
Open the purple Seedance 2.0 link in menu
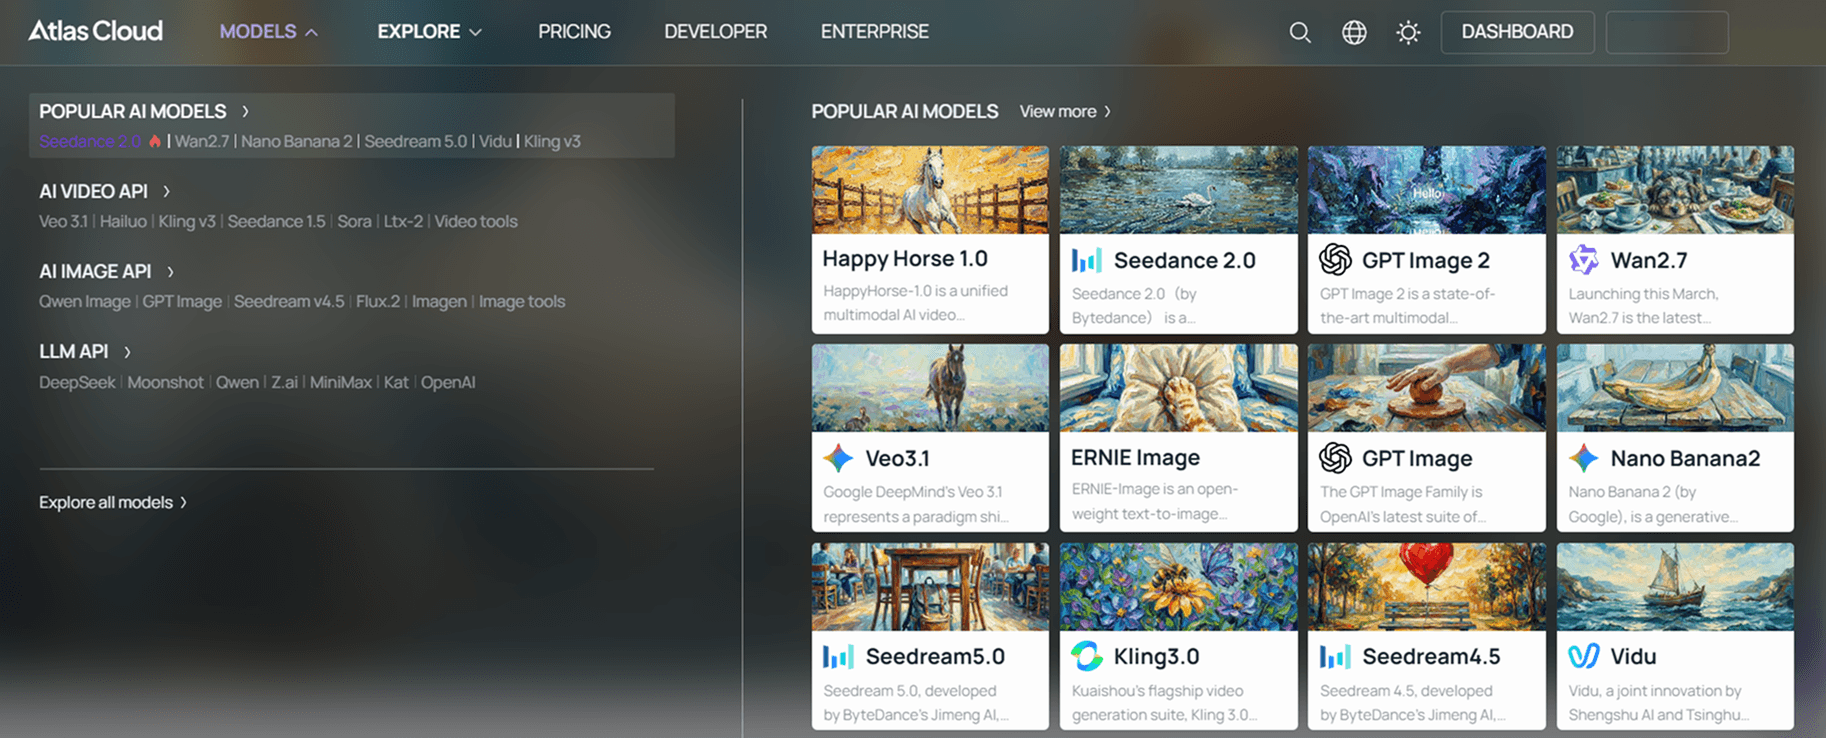[90, 141]
